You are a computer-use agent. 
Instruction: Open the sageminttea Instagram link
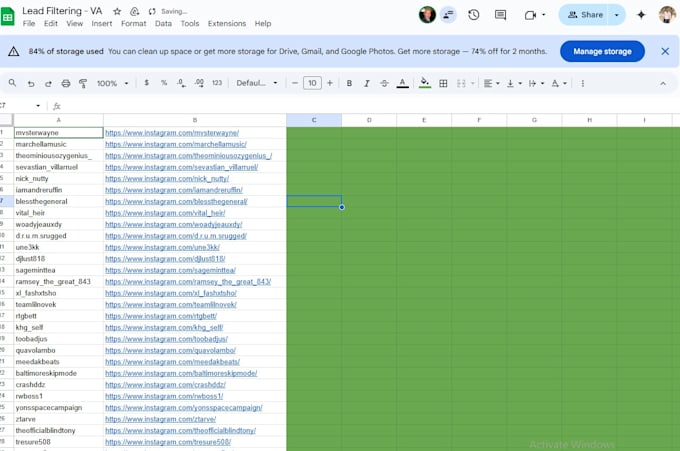[x=170, y=270]
